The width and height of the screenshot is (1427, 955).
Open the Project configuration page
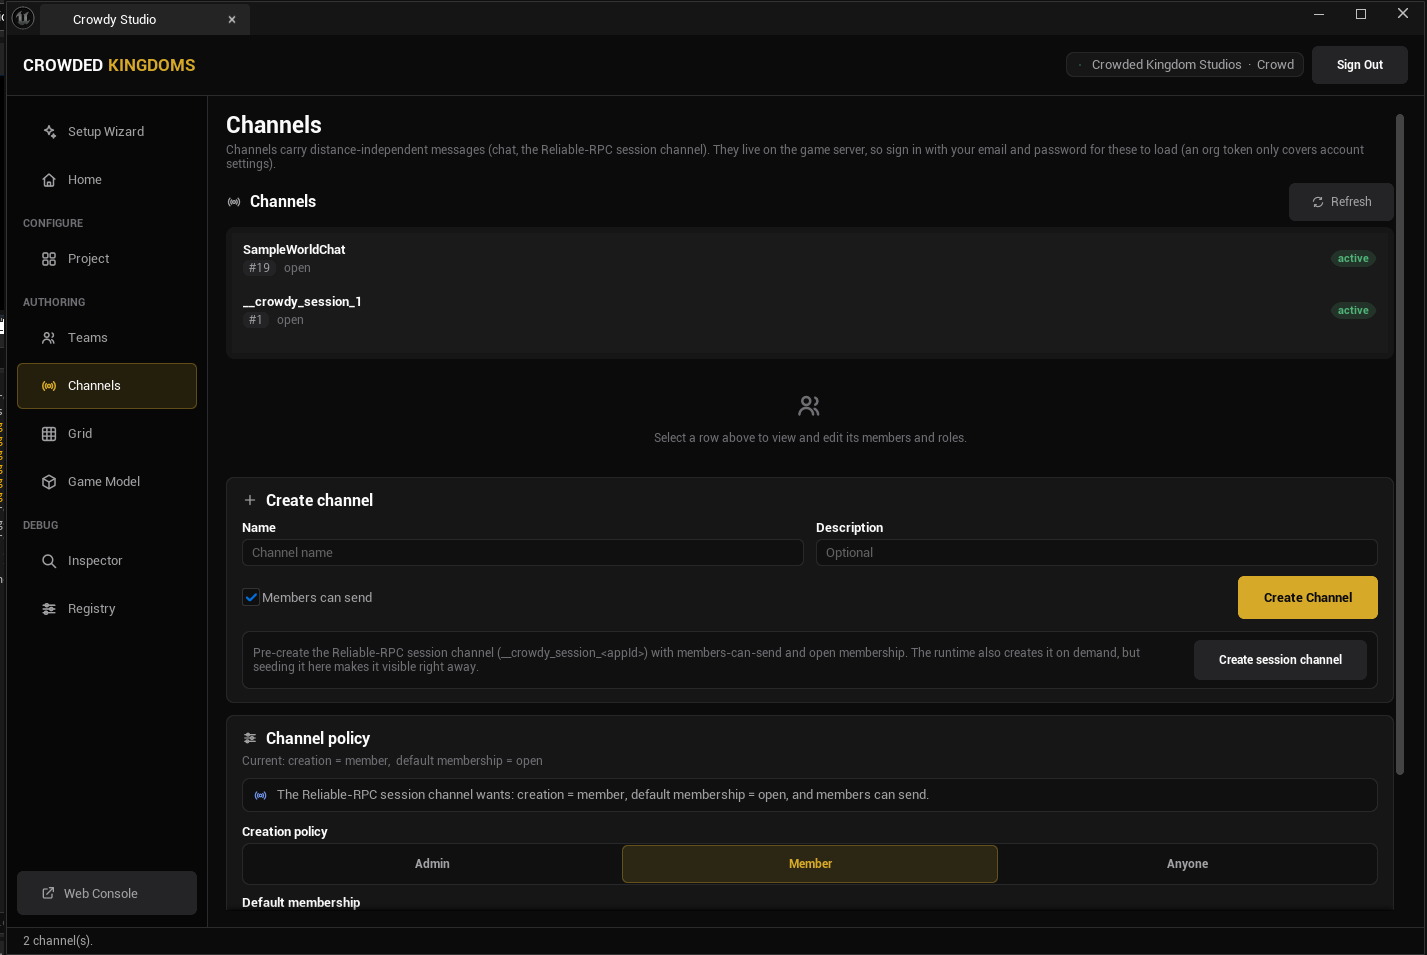[x=107, y=259]
